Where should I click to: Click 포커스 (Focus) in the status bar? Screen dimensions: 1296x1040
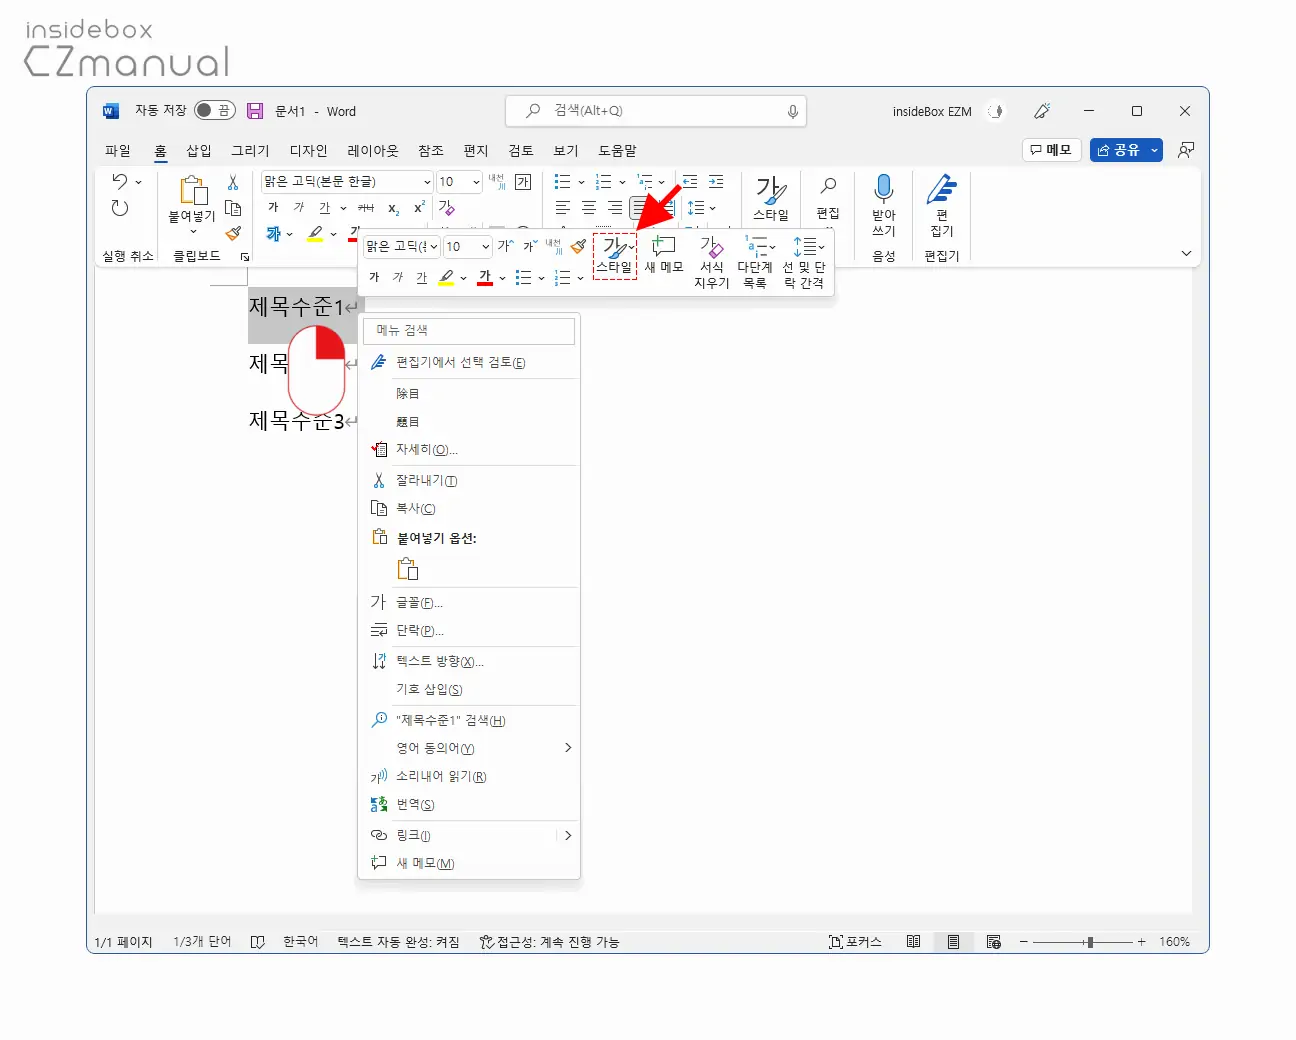[x=856, y=942]
